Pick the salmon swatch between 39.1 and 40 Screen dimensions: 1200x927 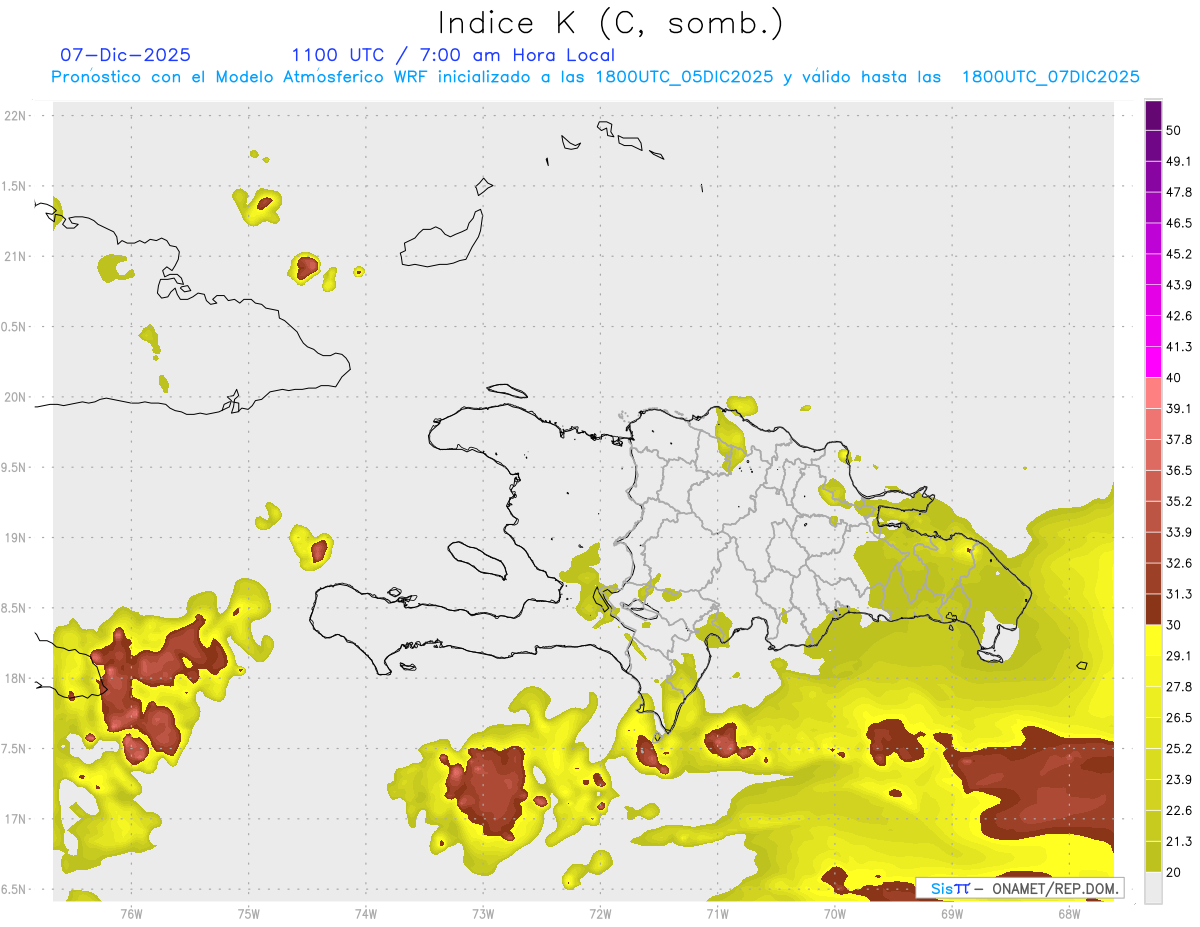point(1153,393)
